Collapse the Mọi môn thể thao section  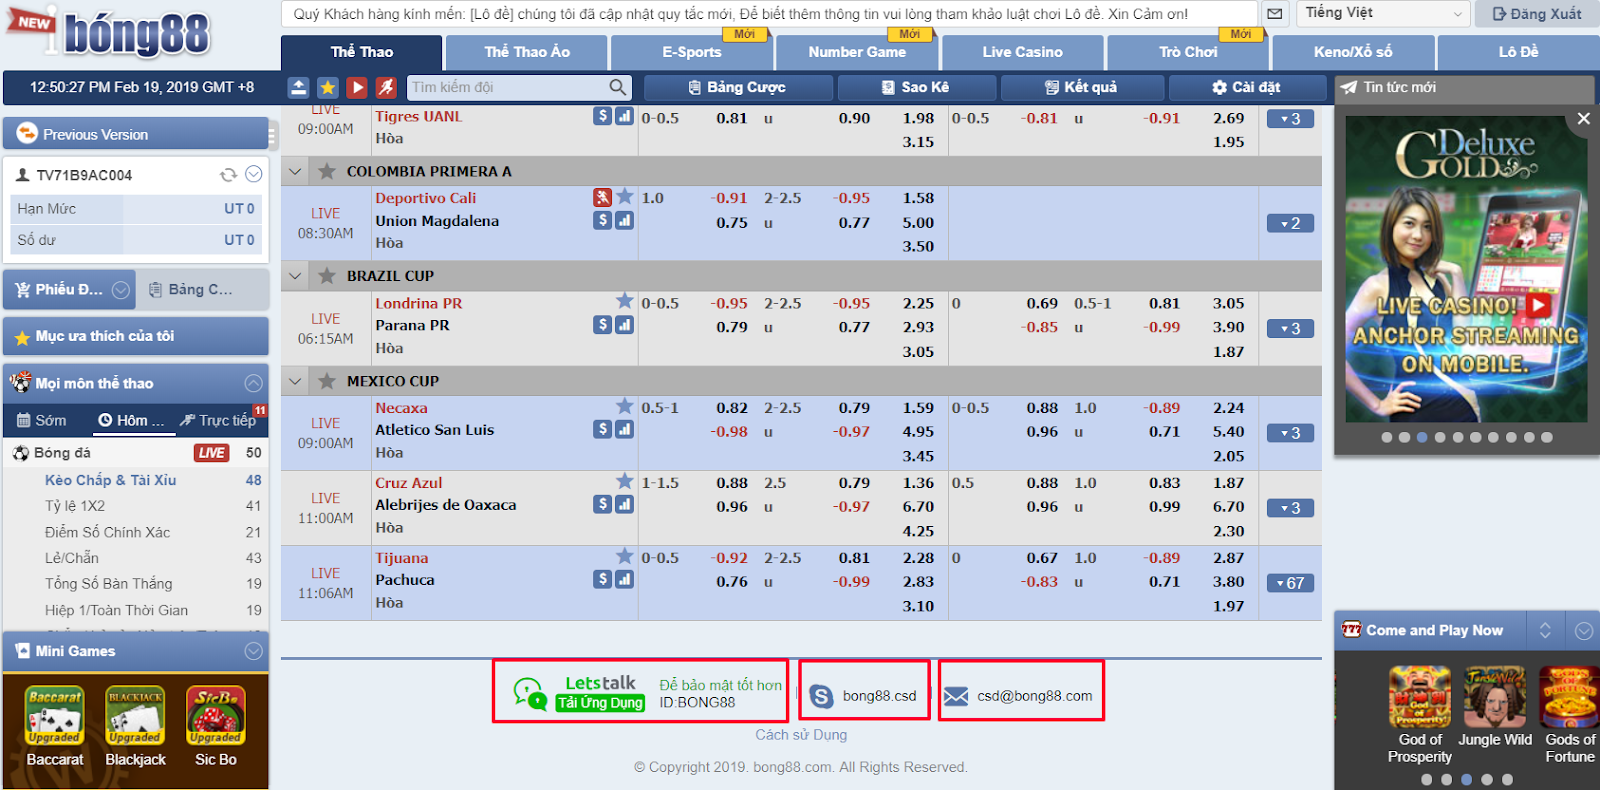coord(254,383)
